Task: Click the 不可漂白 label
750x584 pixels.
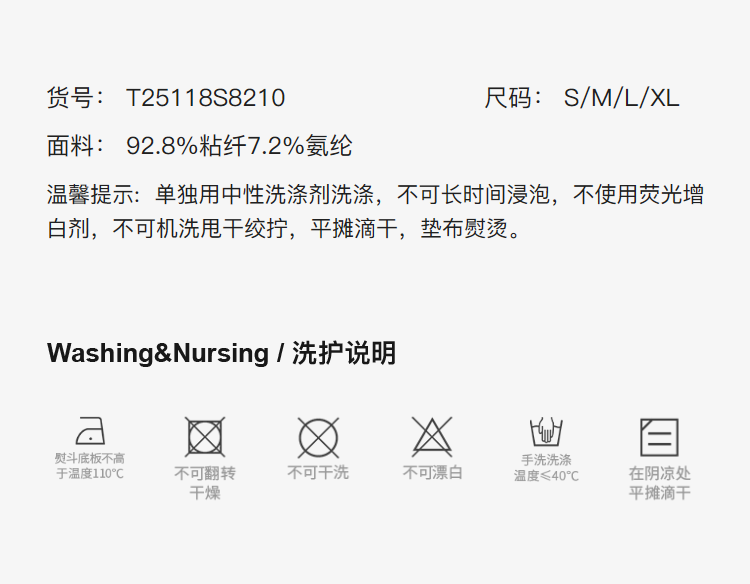Action: click(432, 473)
